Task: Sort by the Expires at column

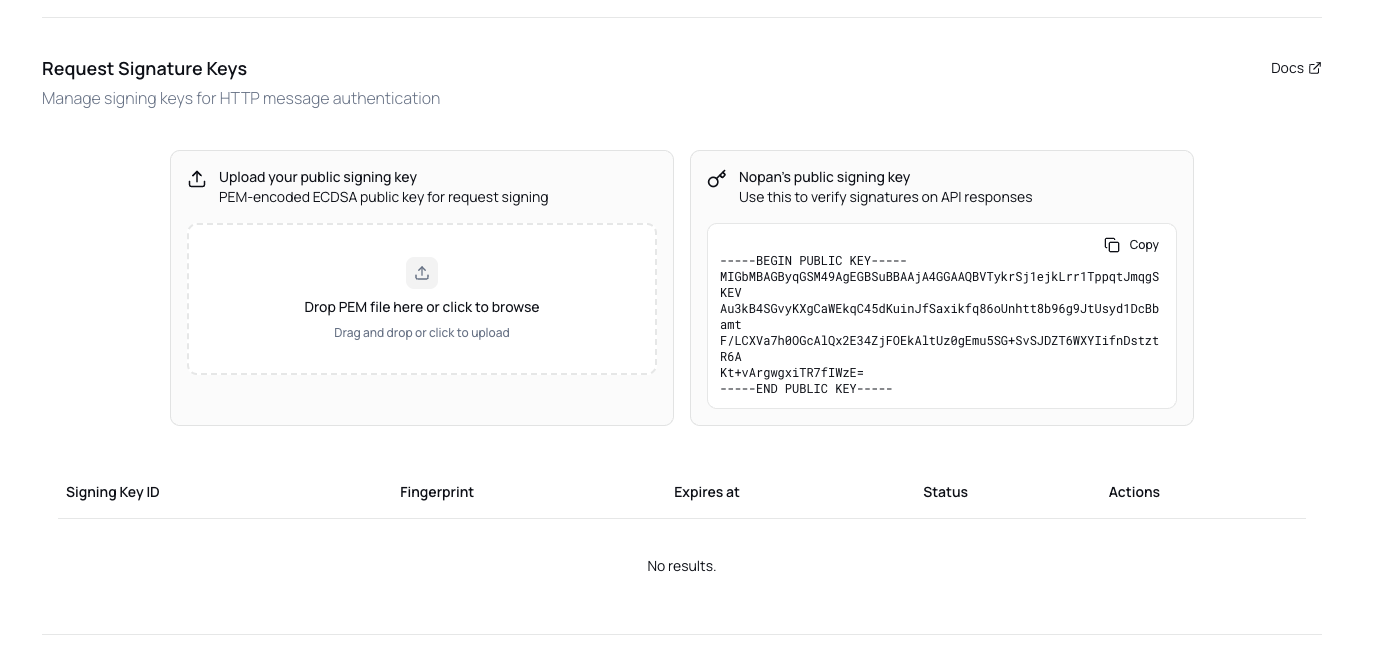Action: click(707, 492)
